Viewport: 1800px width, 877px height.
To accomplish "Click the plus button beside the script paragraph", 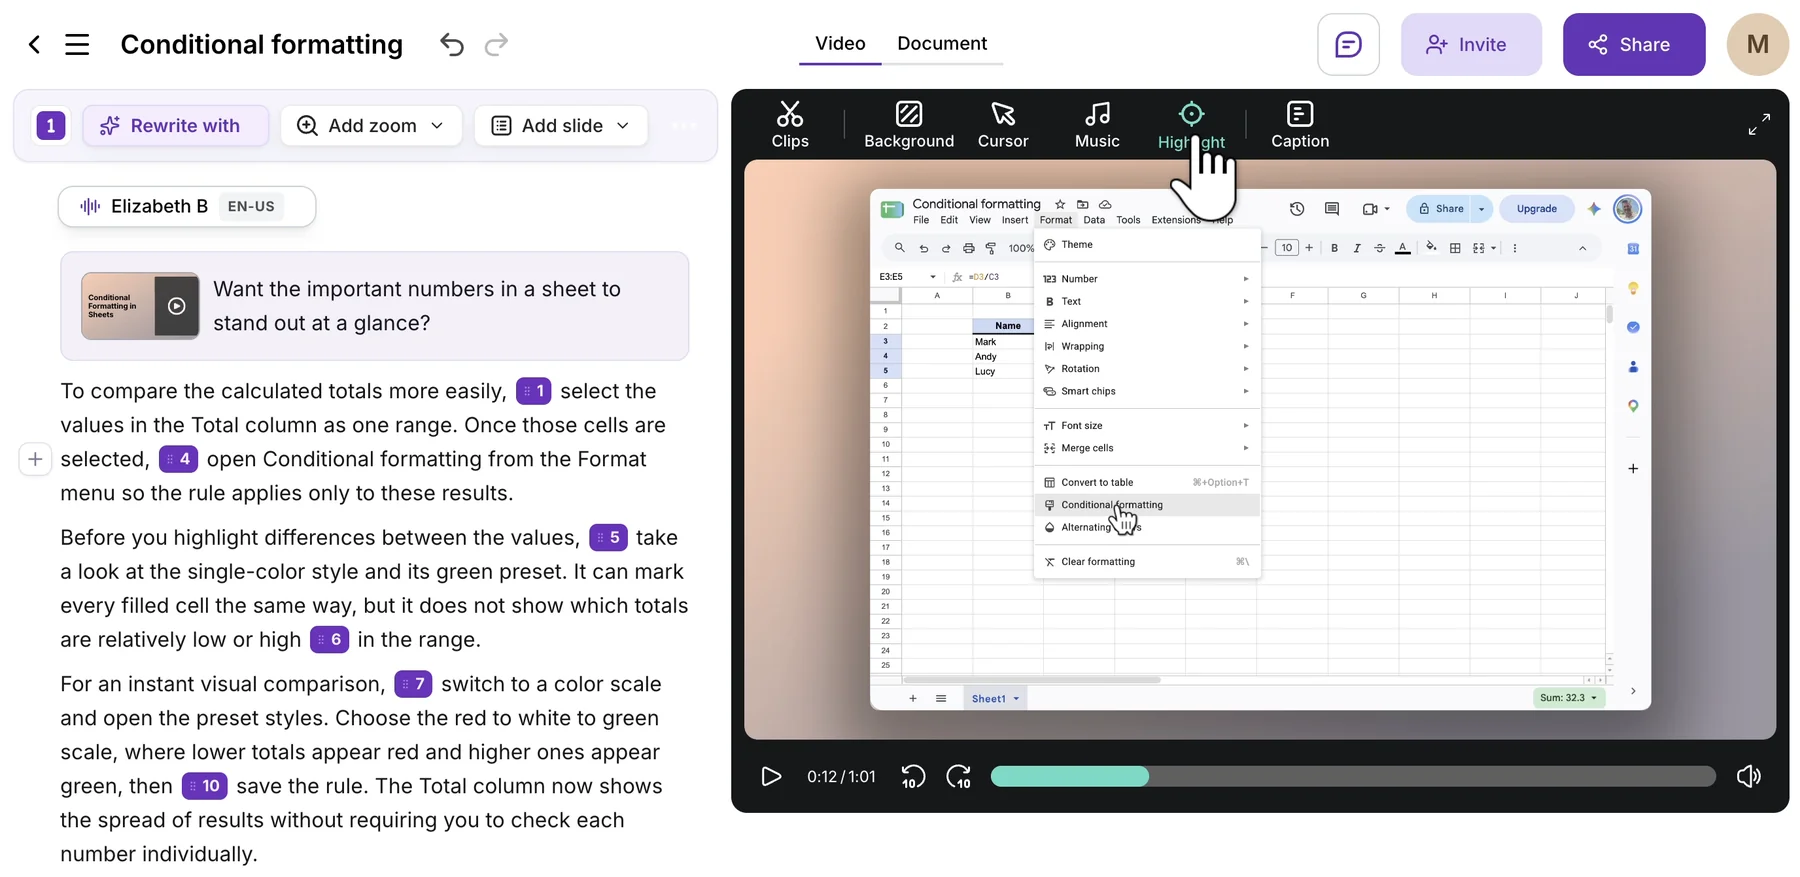I will tap(35, 459).
